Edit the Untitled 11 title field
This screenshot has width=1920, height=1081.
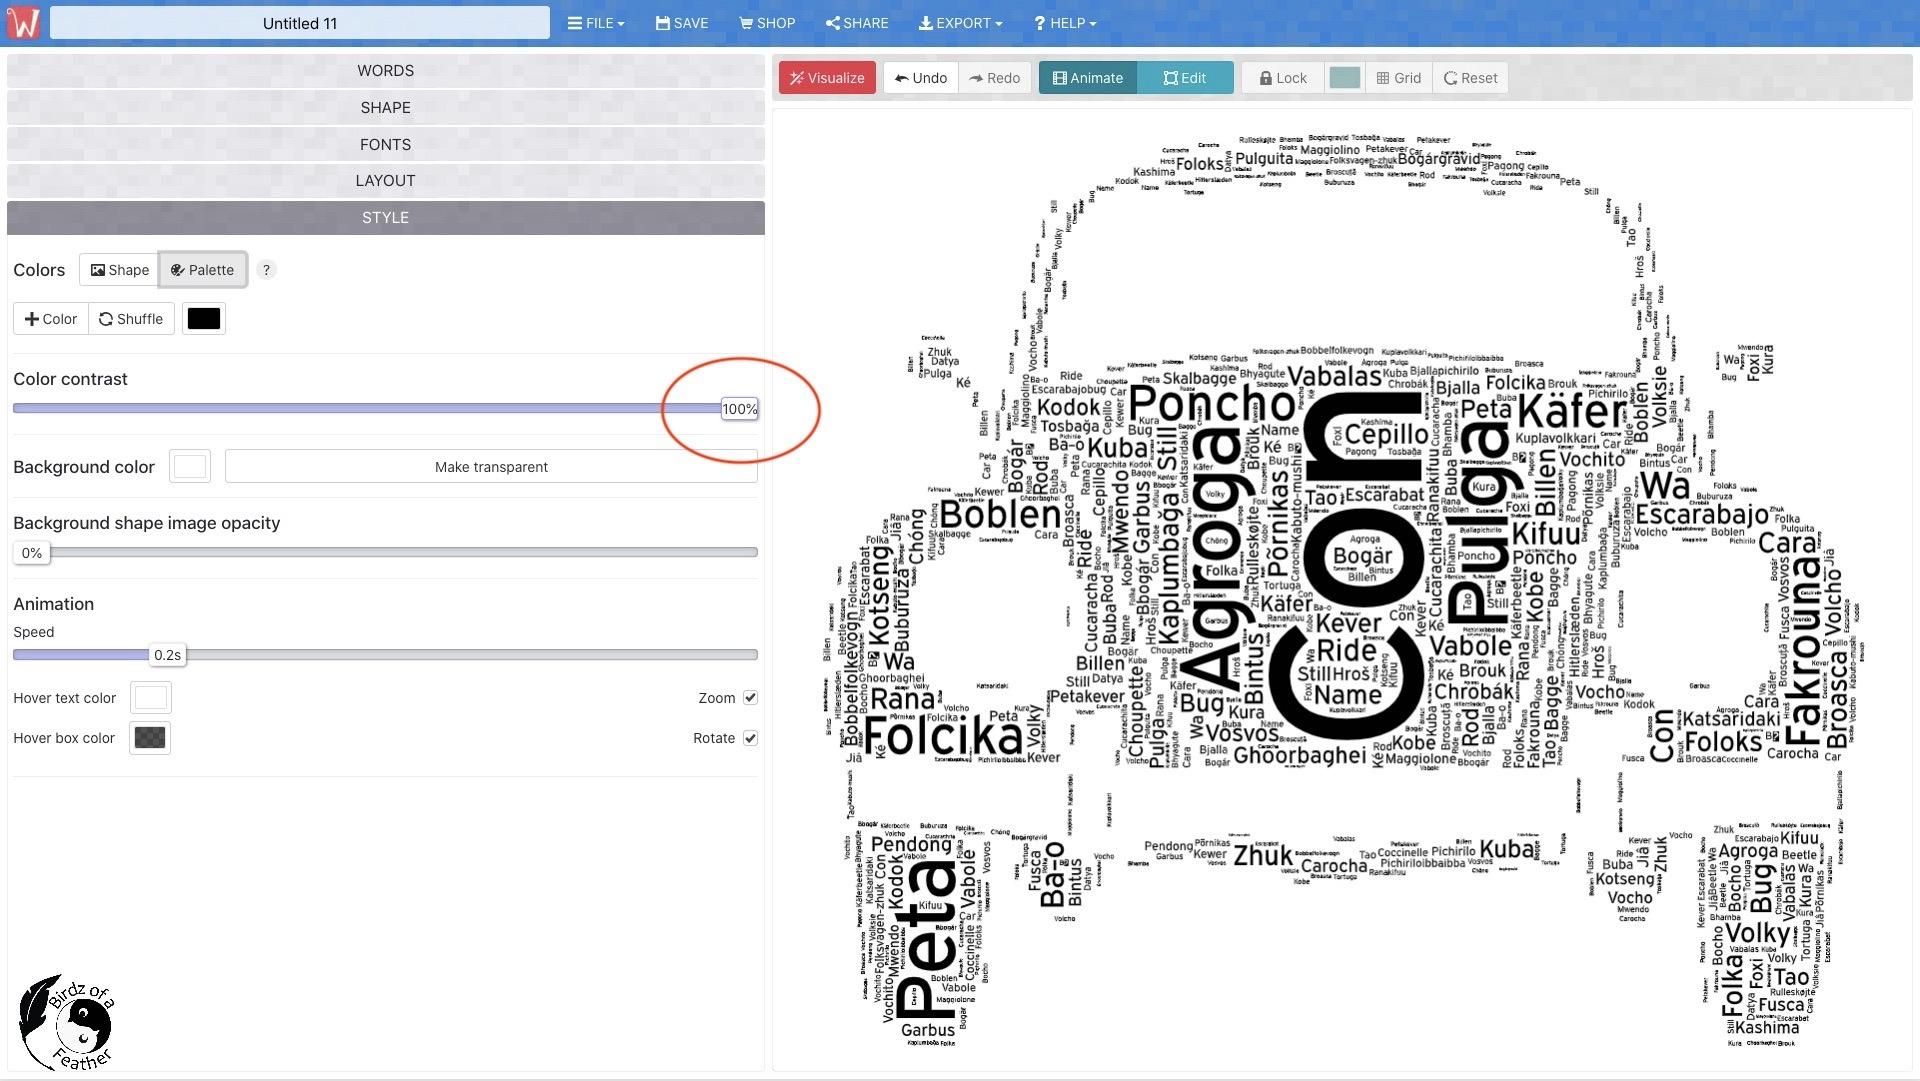click(x=300, y=23)
